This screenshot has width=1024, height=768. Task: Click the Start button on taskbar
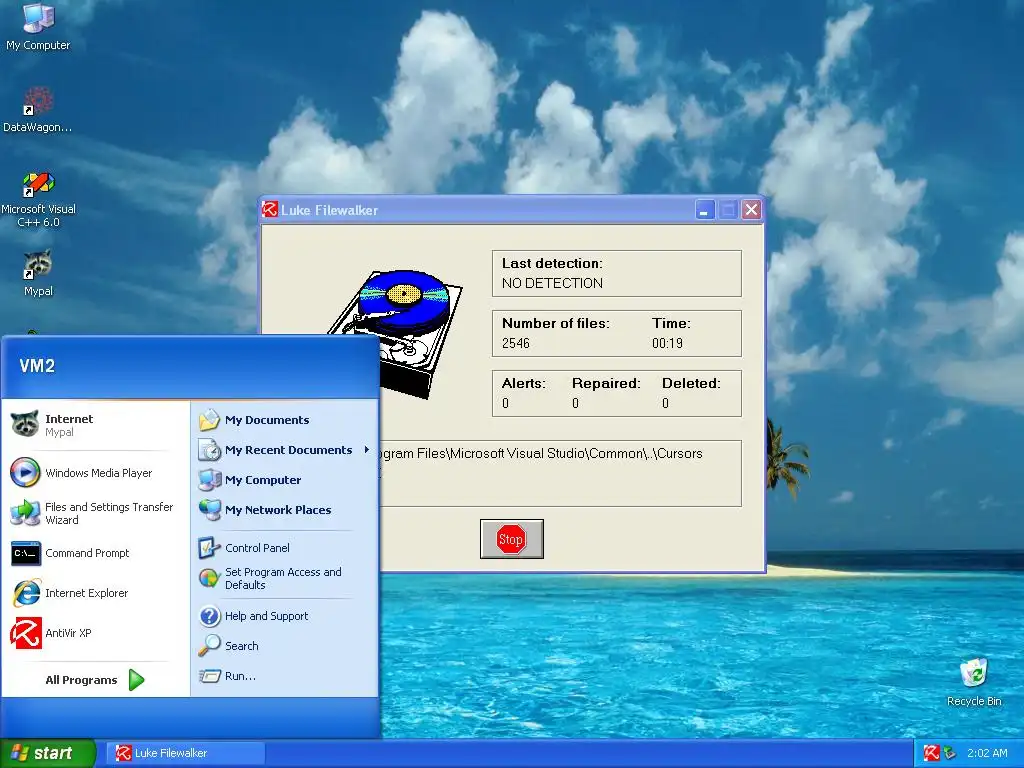(48, 753)
